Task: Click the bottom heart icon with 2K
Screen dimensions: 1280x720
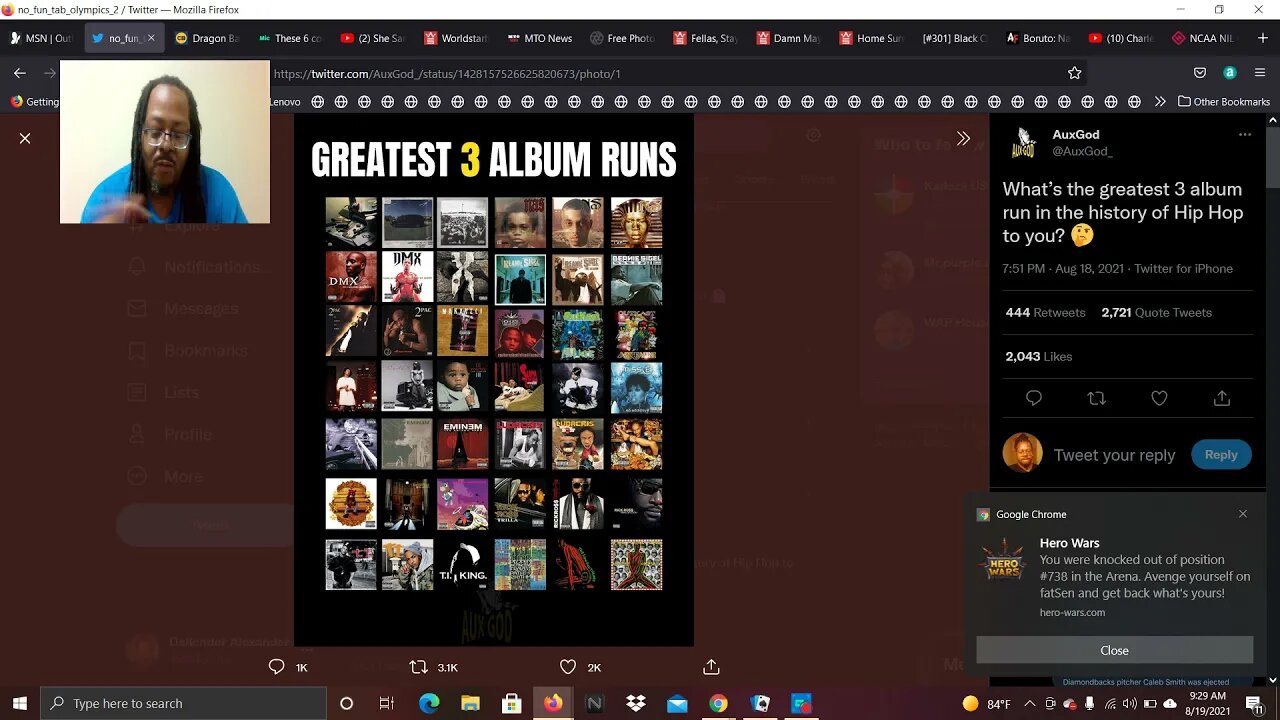Action: tap(568, 667)
